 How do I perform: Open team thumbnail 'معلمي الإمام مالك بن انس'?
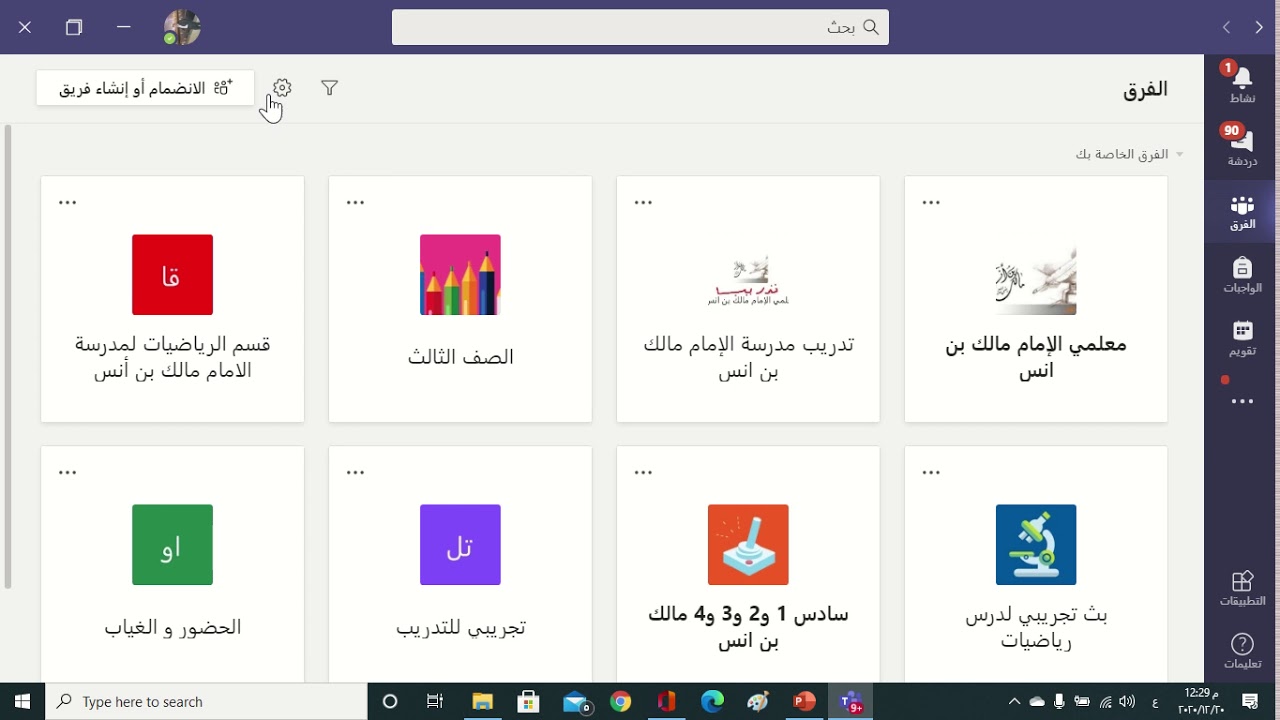coord(1036,275)
